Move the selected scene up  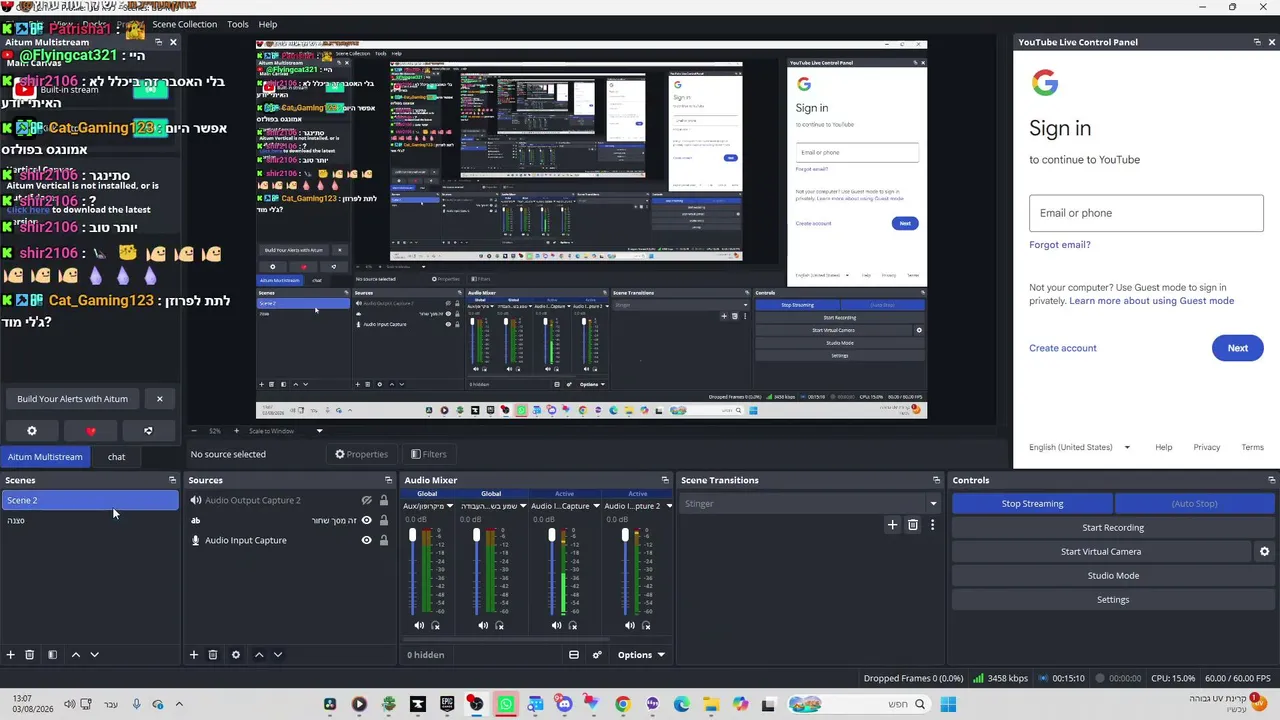75,655
